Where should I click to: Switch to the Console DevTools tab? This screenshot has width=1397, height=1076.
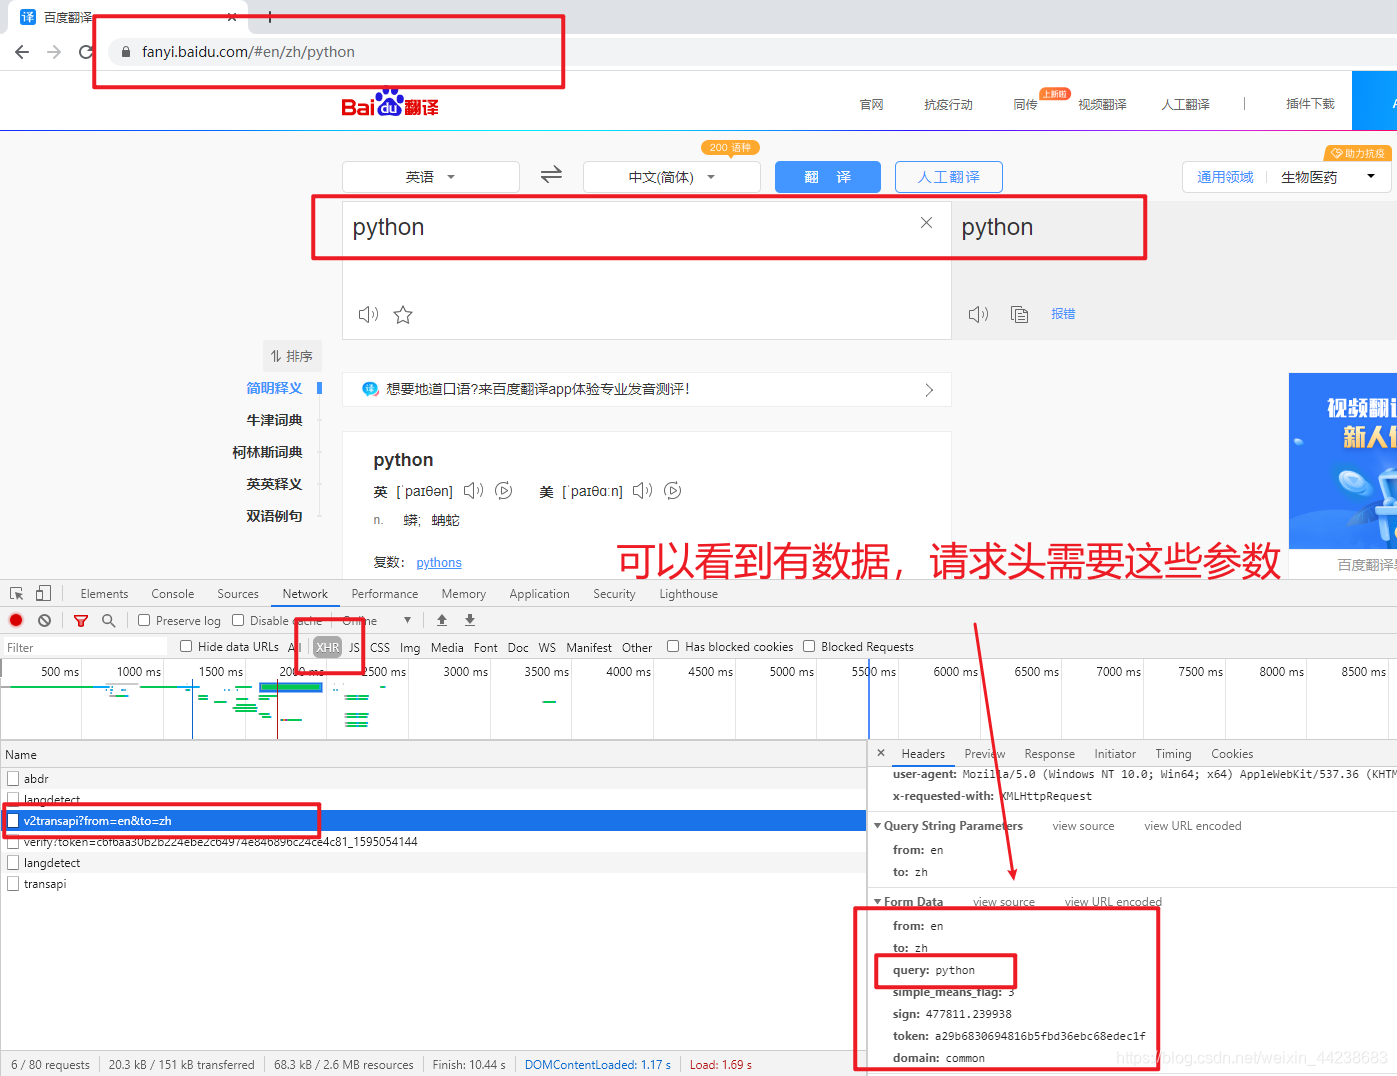pyautogui.click(x=173, y=593)
